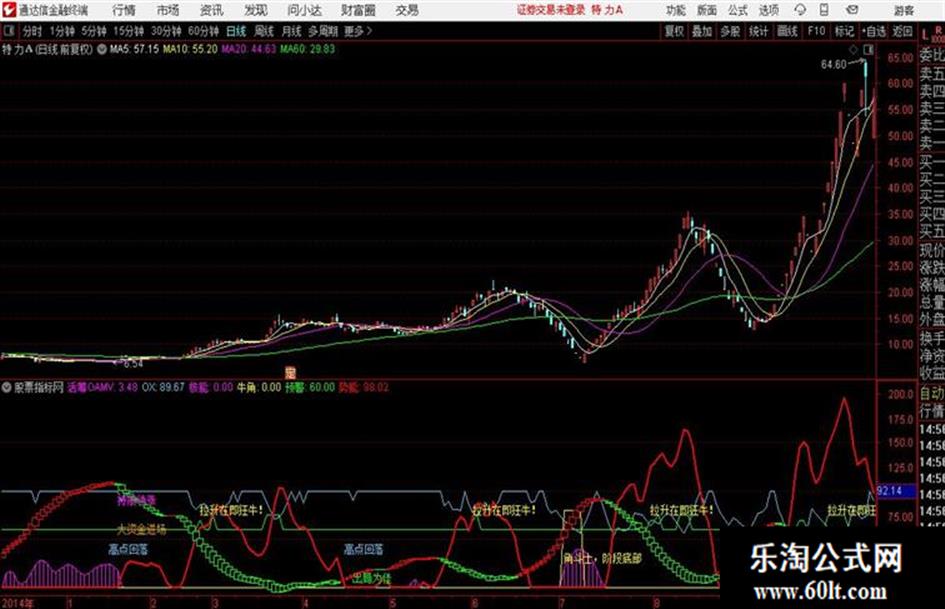Click the 出局为佳 chart annotation
Viewport: 945px width, 609px height.
coord(372,579)
